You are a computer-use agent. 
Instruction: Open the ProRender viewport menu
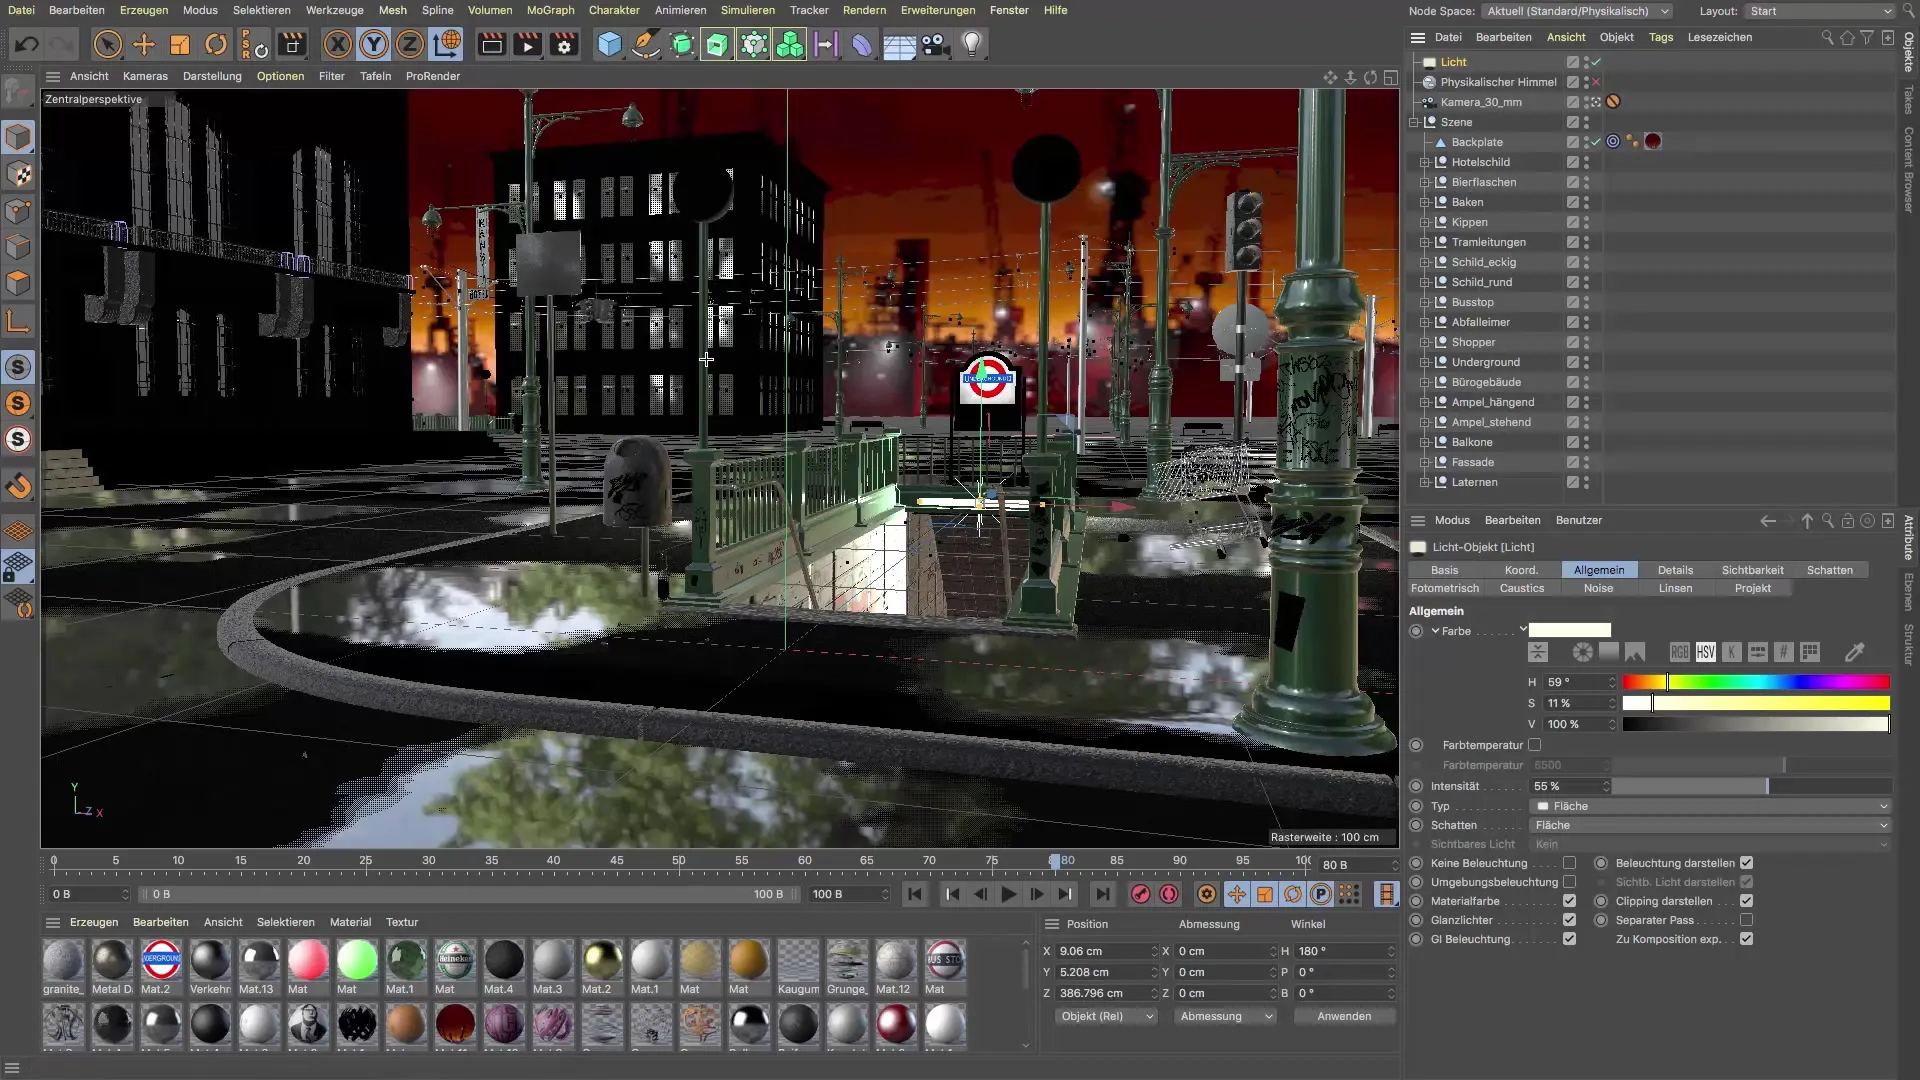click(432, 76)
